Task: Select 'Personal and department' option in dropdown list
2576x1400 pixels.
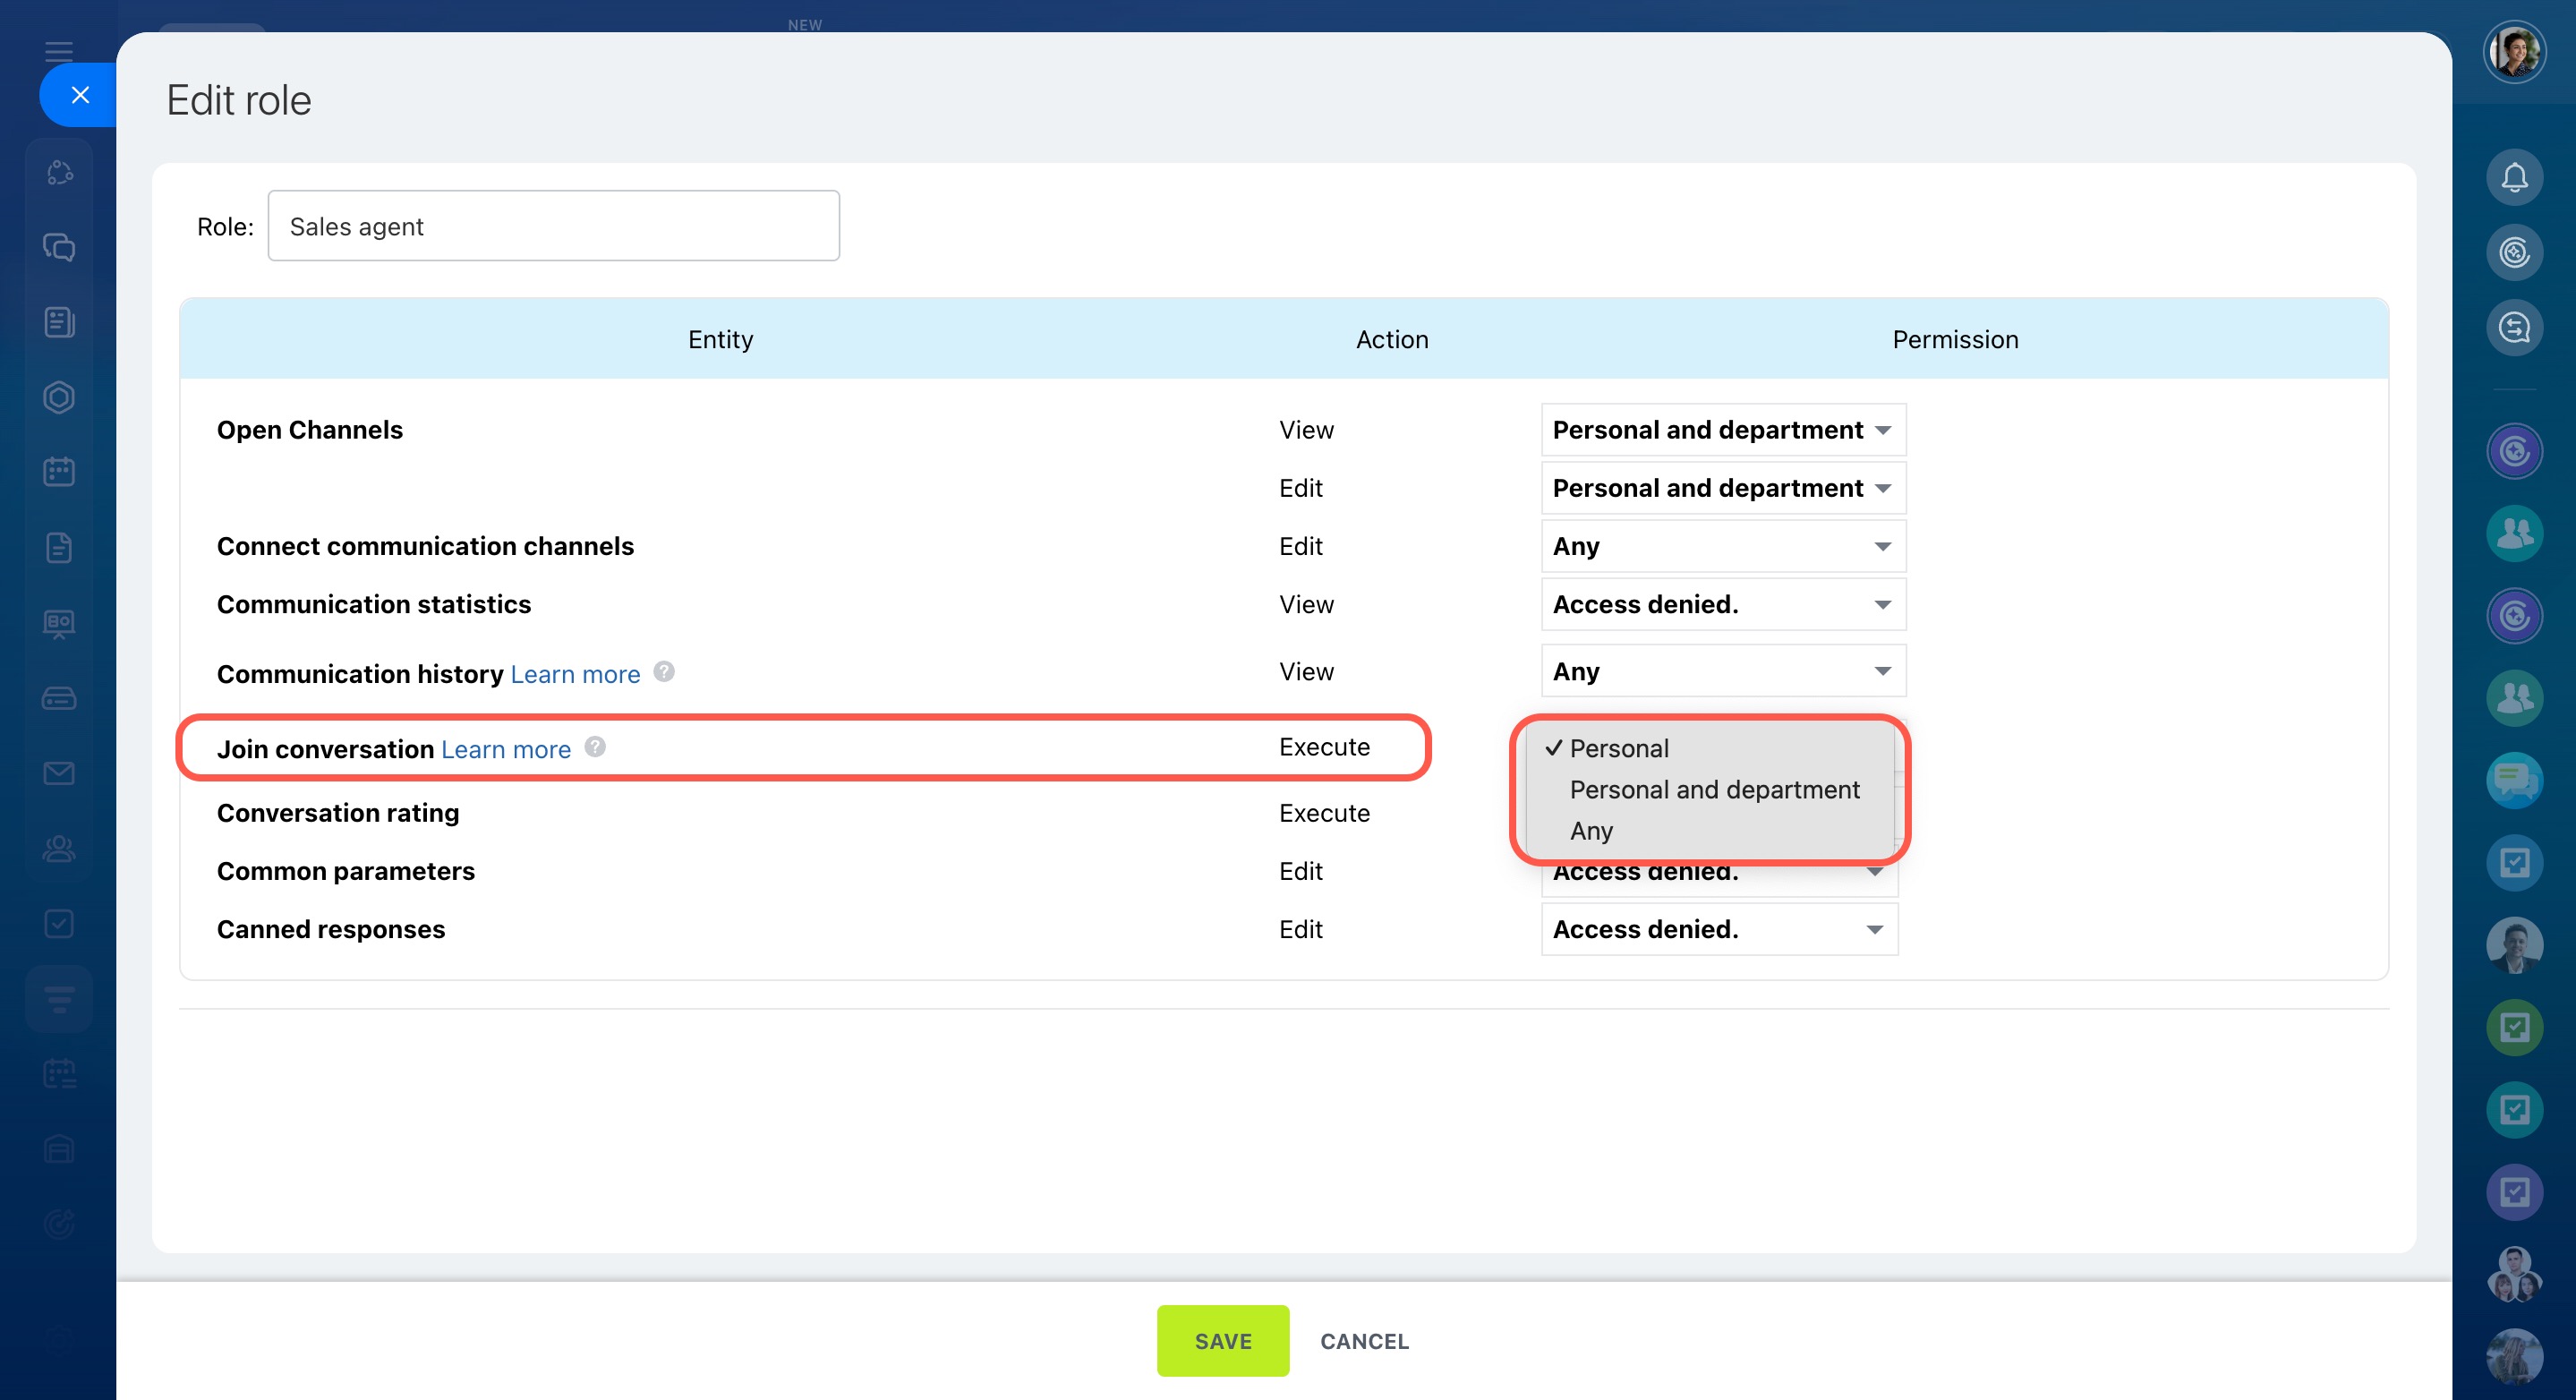Action: click(x=1714, y=790)
